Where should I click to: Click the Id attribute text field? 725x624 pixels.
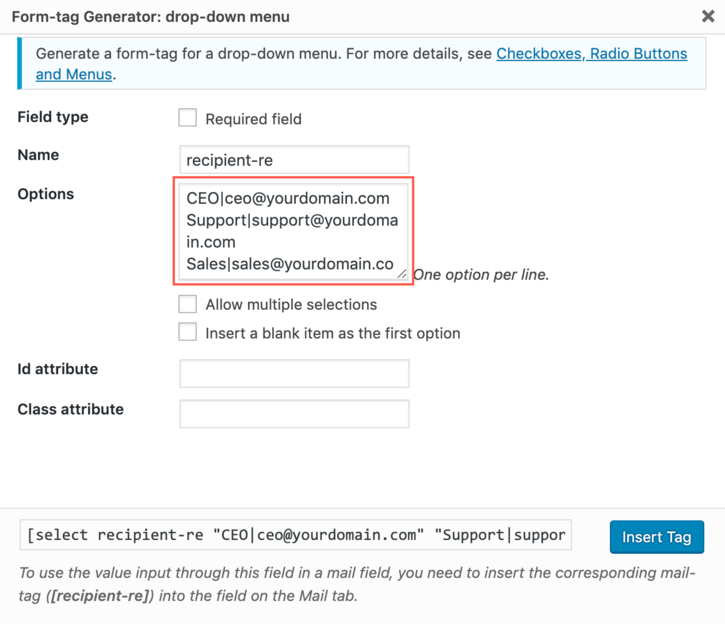tap(294, 374)
